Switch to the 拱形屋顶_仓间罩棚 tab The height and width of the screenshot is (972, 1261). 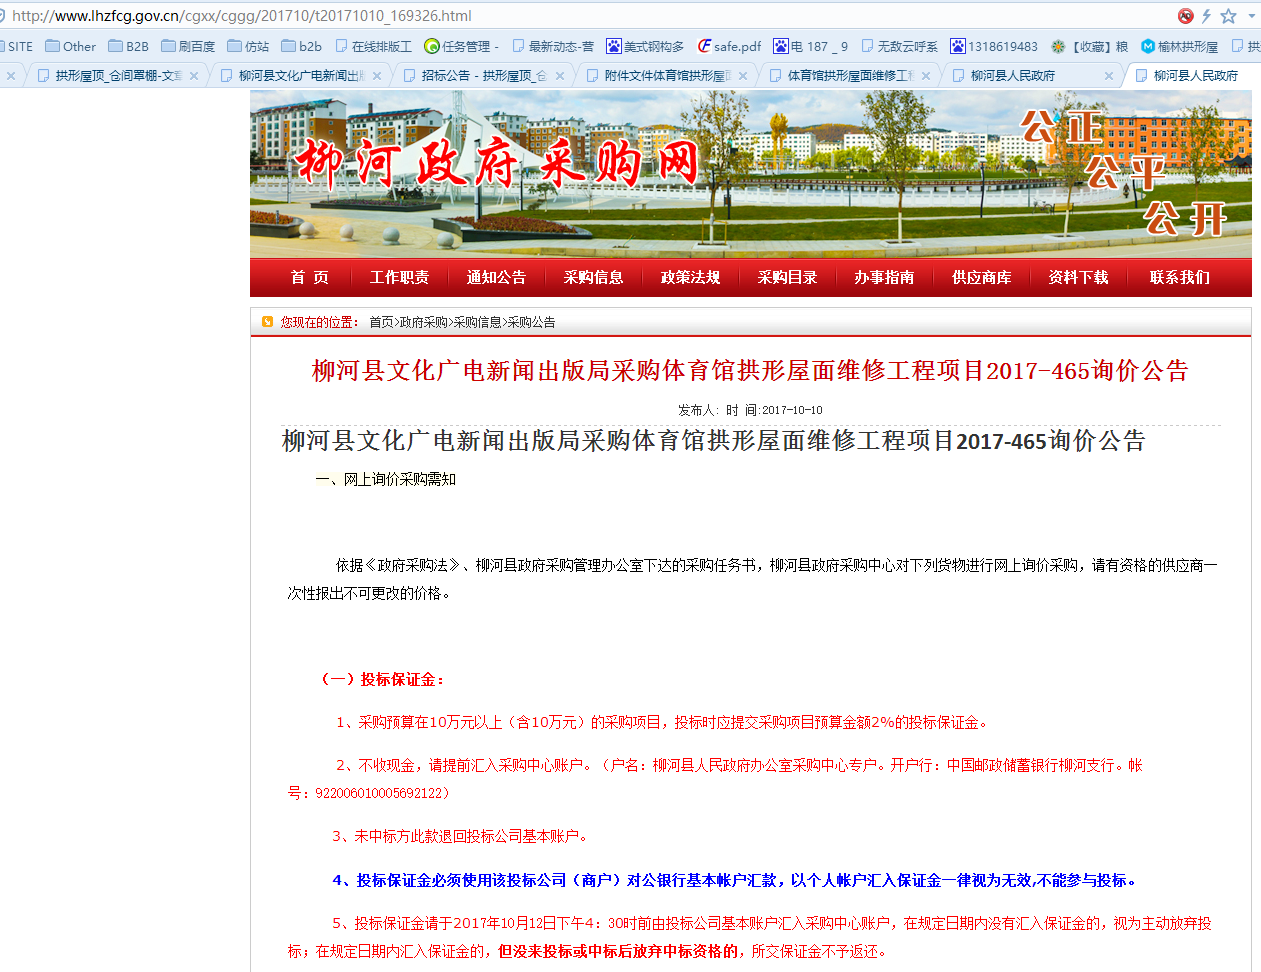click(x=118, y=75)
